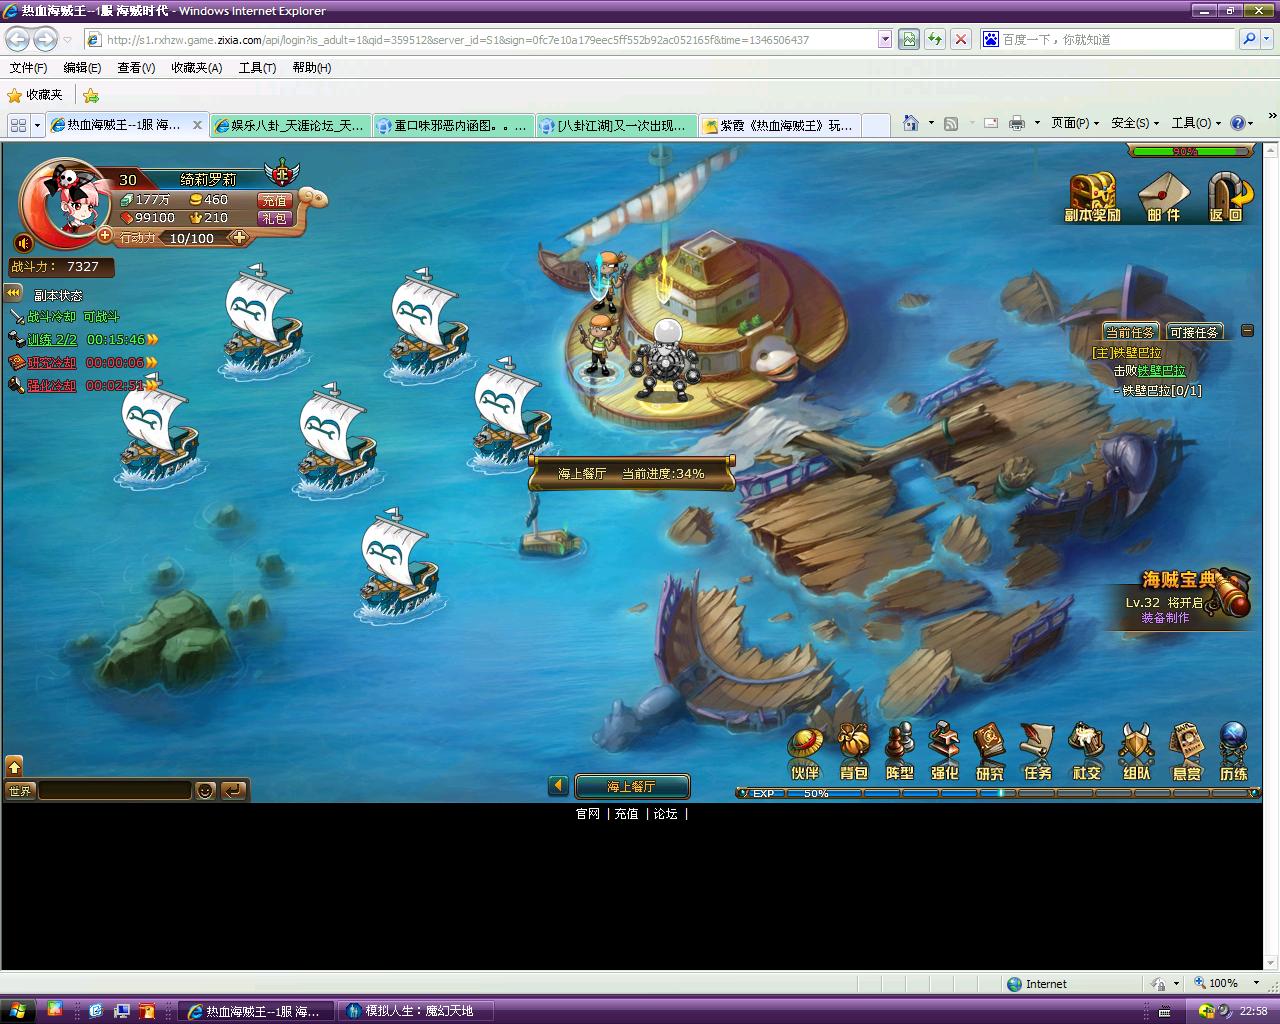Click the small plus beside the avatar
The width and height of the screenshot is (1280, 1024).
coord(105,235)
